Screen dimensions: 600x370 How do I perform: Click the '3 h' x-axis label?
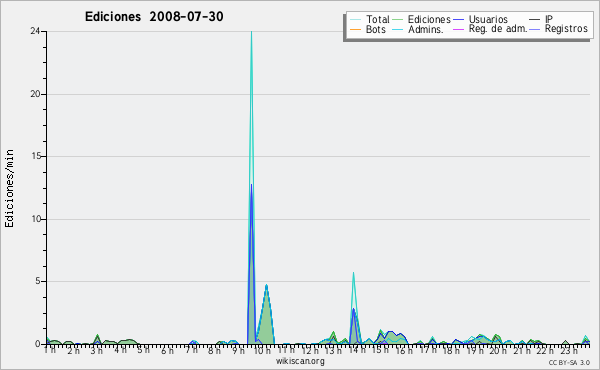pyautogui.click(x=96, y=351)
